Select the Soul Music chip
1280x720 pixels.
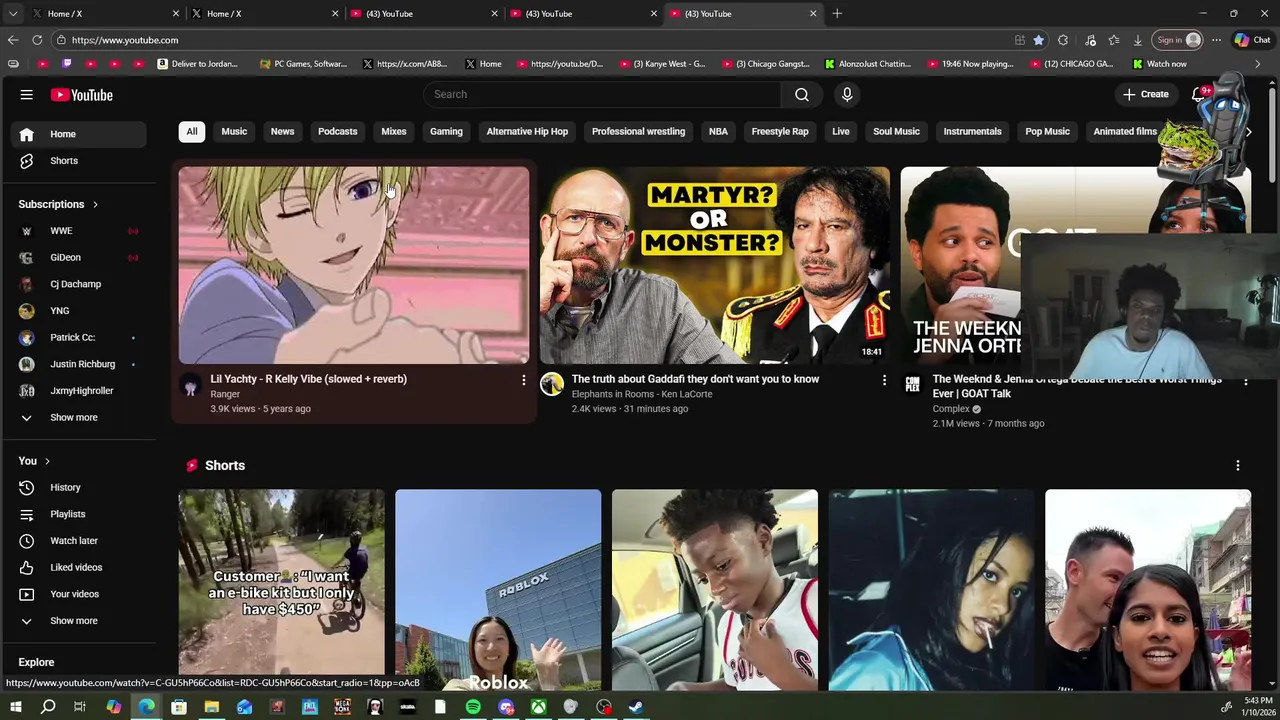coord(896,131)
